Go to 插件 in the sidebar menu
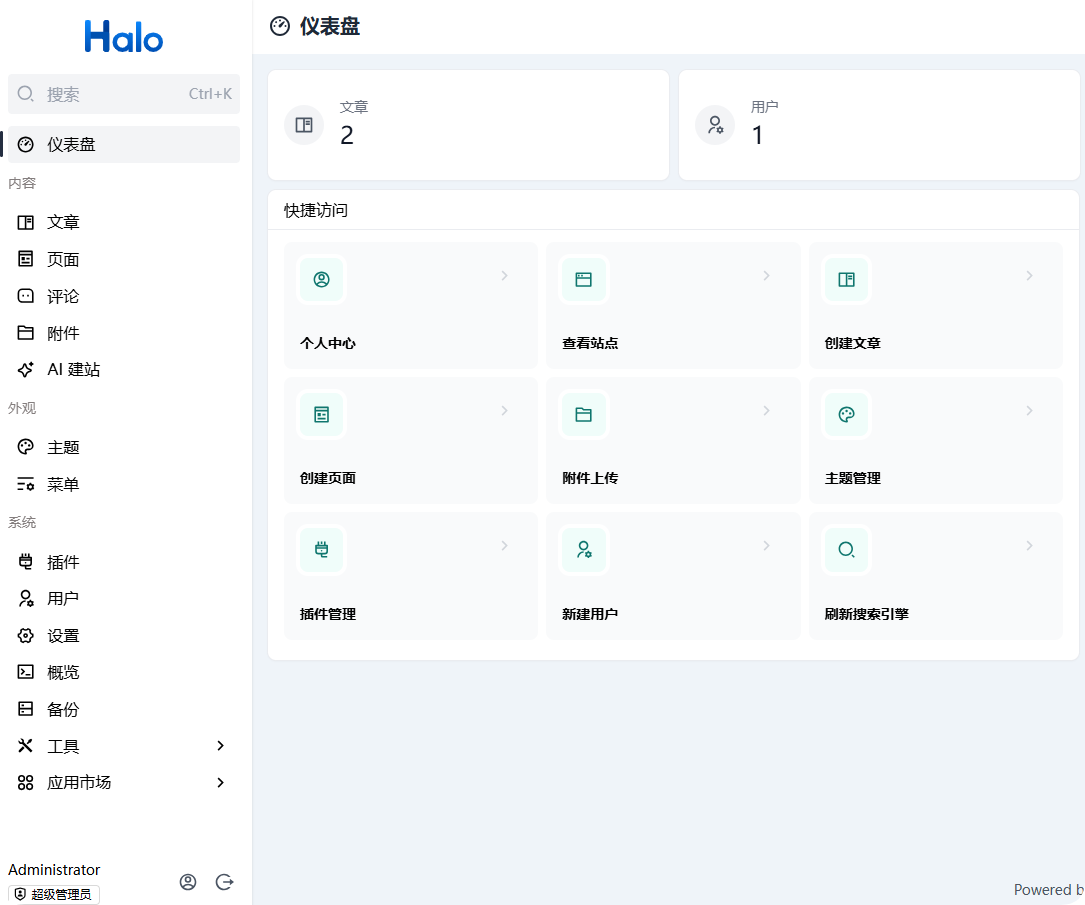The height and width of the screenshot is (905, 1085). (63, 562)
